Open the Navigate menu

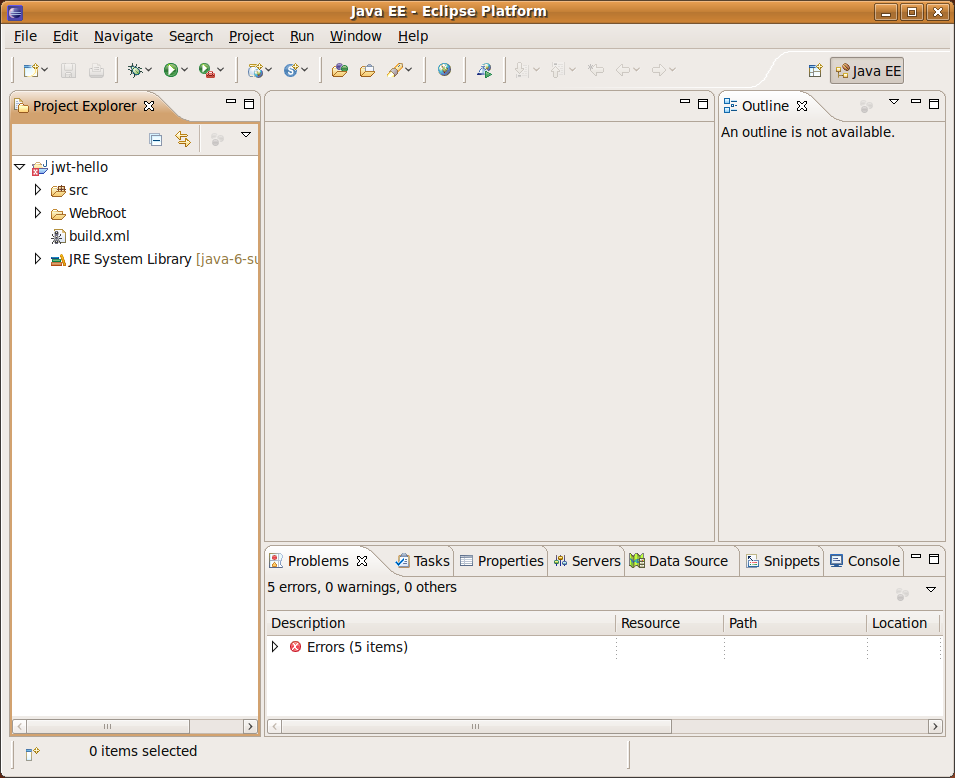123,37
